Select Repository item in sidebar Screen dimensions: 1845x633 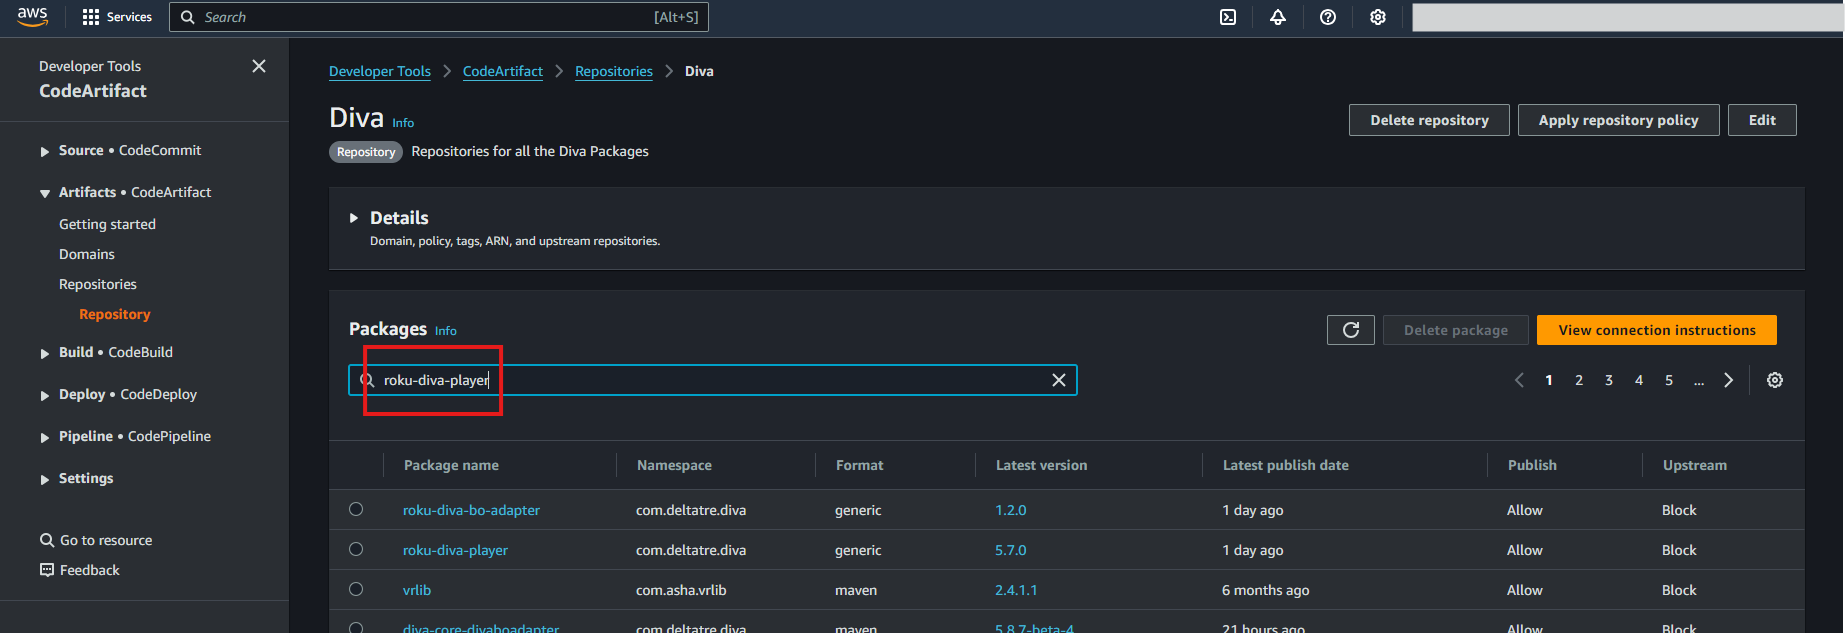click(115, 314)
